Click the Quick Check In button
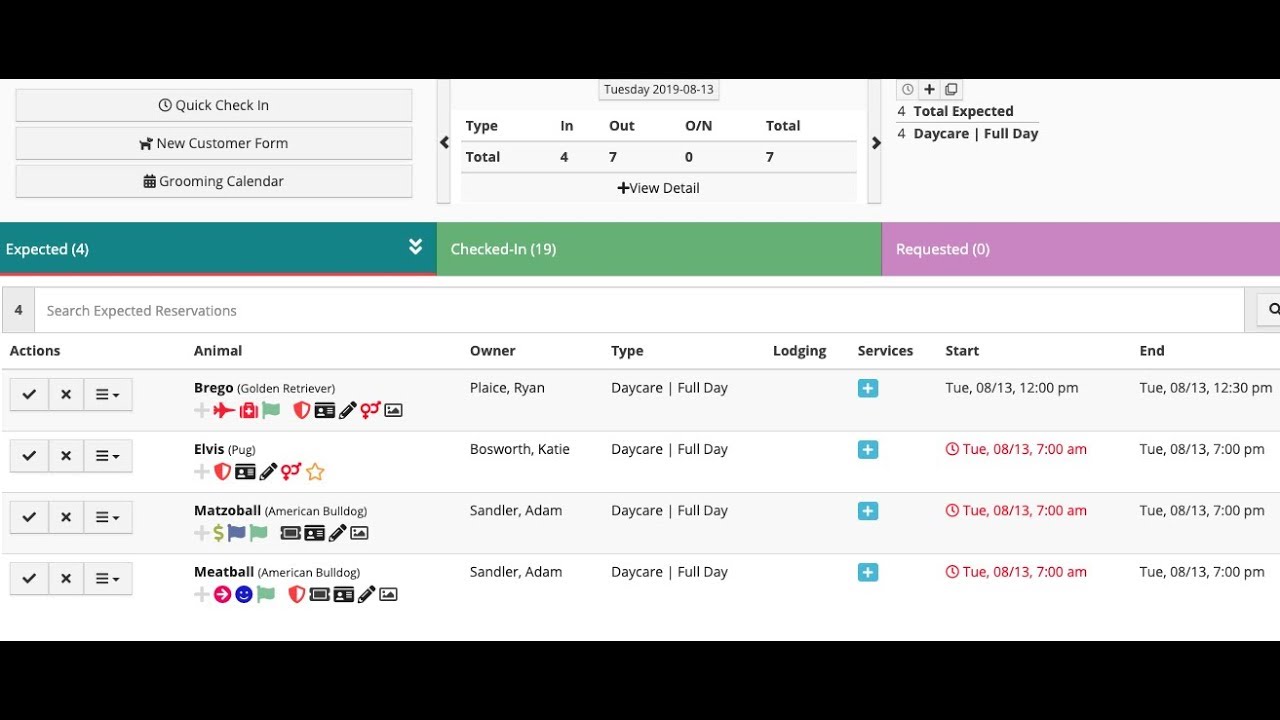 click(x=214, y=105)
